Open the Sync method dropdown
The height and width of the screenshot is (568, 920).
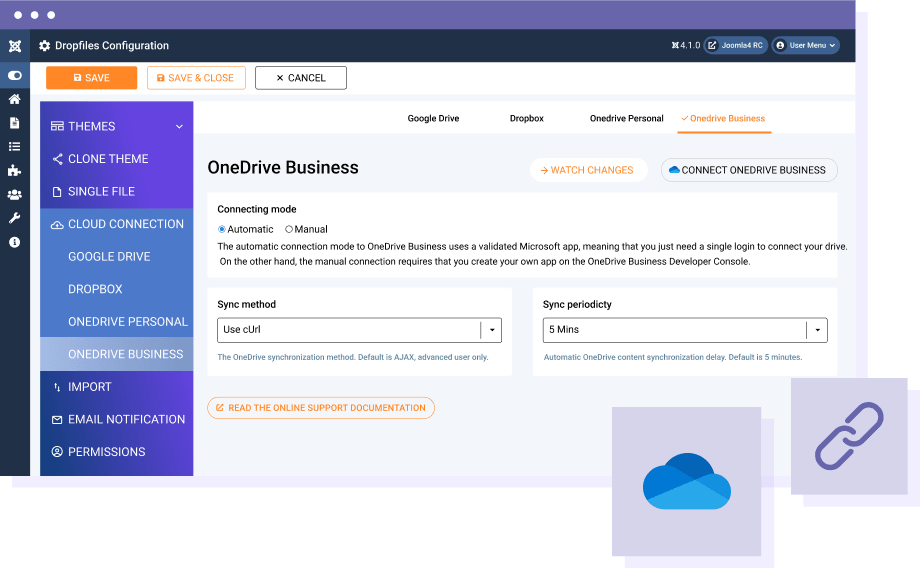(x=359, y=330)
